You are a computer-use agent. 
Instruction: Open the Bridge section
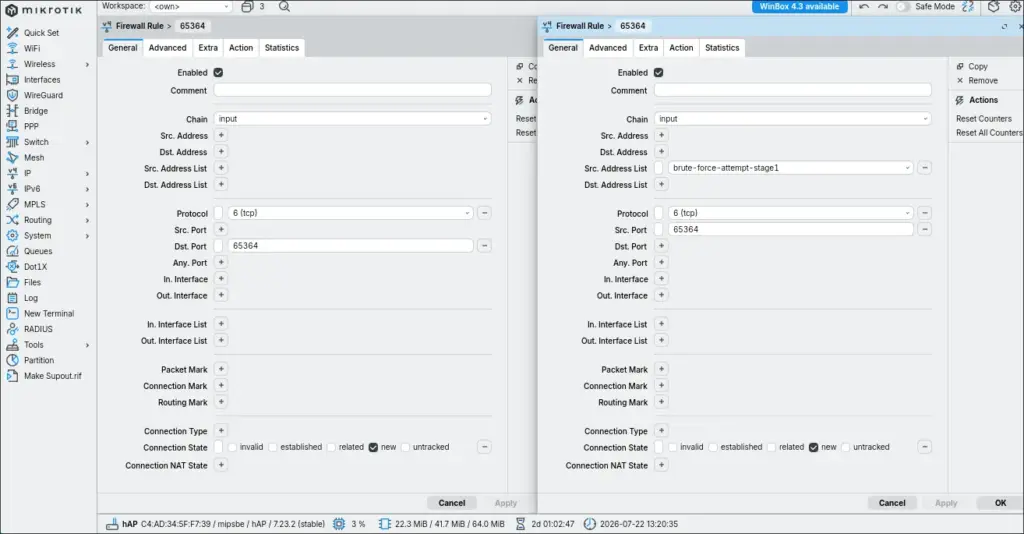pos(36,111)
